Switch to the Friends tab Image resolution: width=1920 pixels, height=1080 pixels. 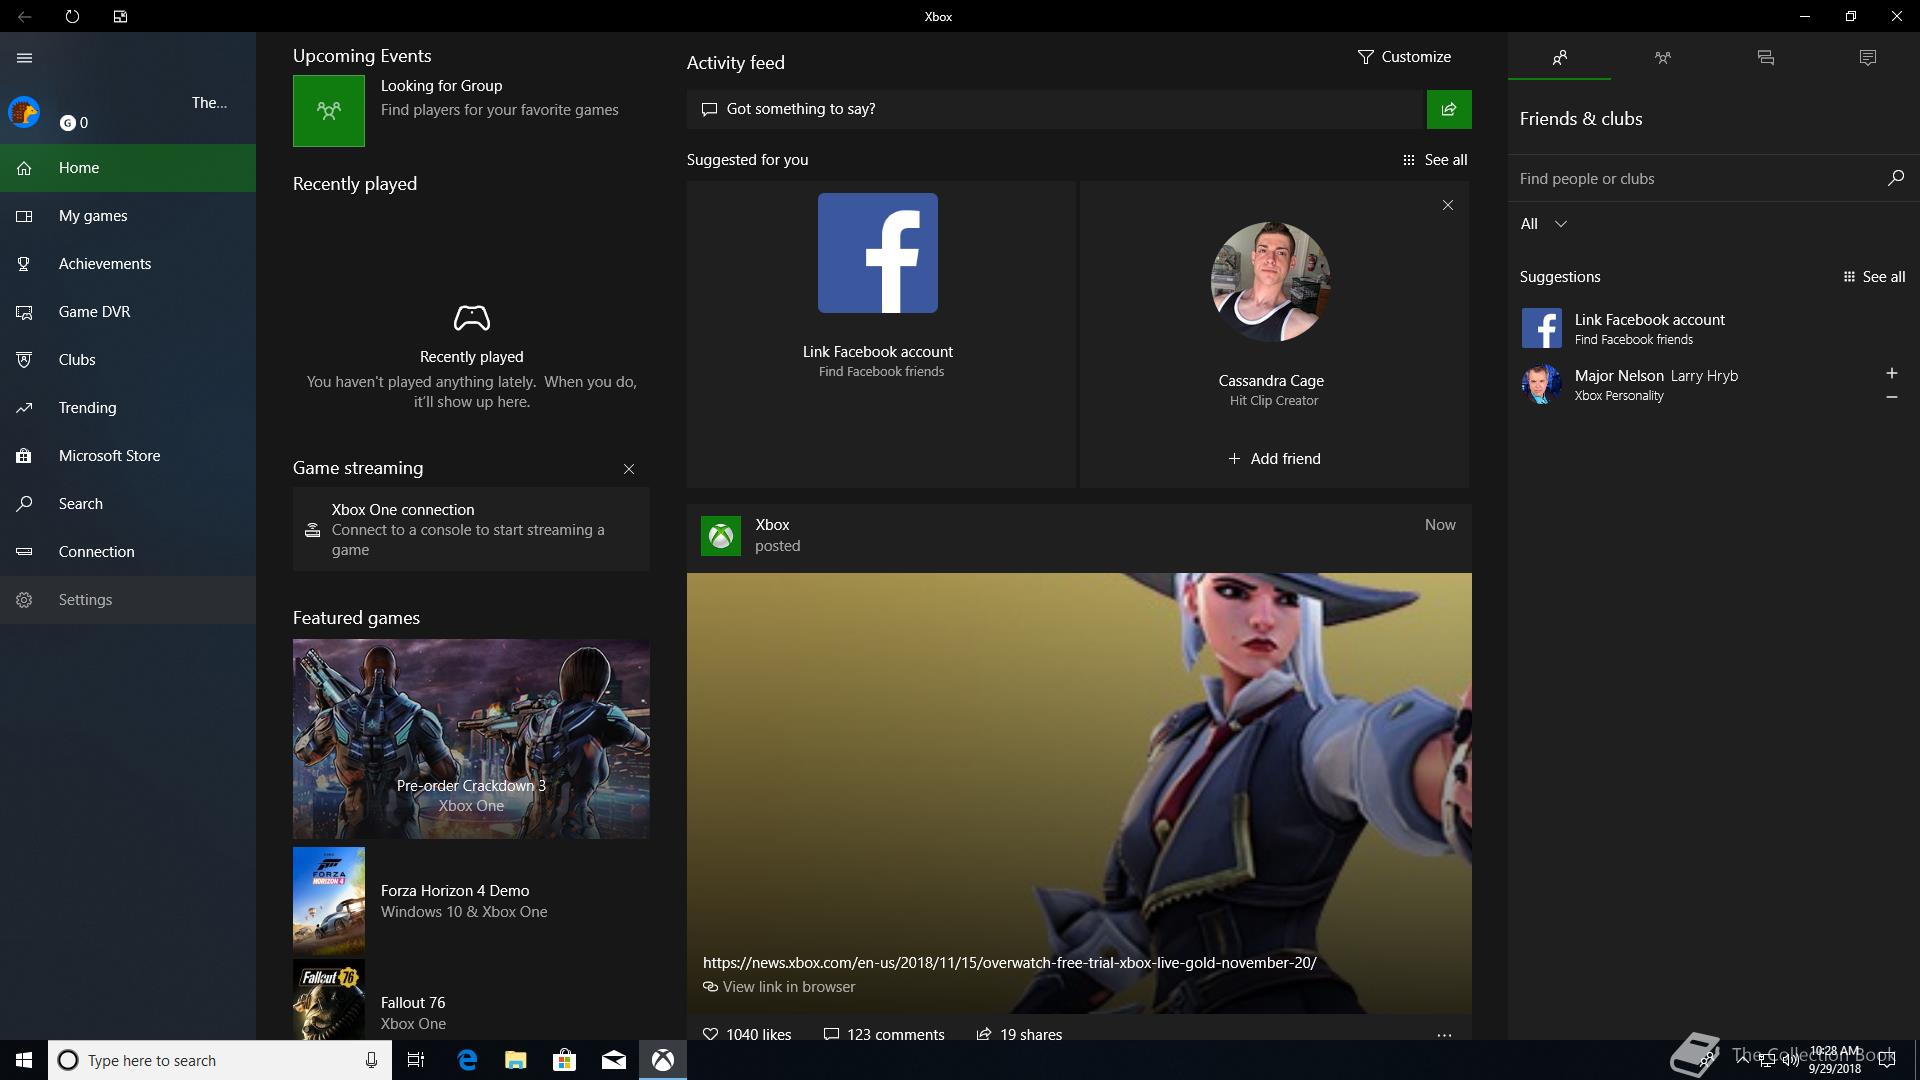(1560, 58)
